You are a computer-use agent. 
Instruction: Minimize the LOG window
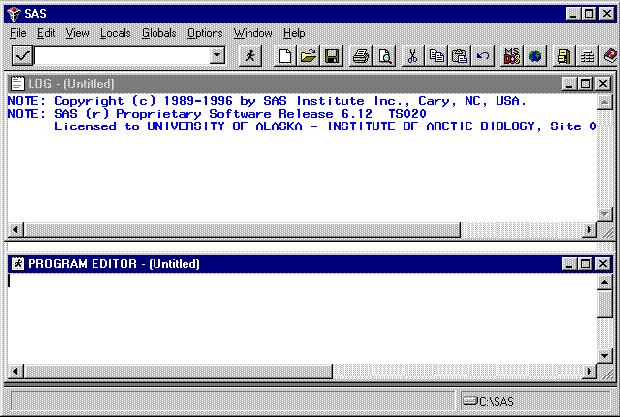(569, 84)
